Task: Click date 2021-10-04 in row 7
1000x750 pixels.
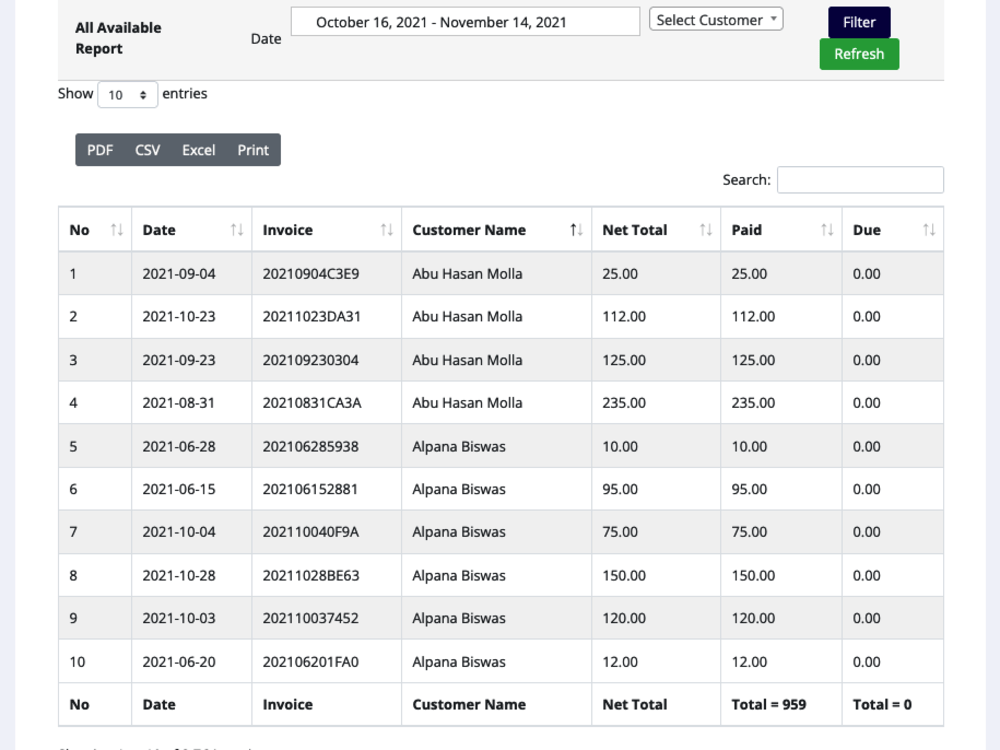Action: (x=179, y=532)
